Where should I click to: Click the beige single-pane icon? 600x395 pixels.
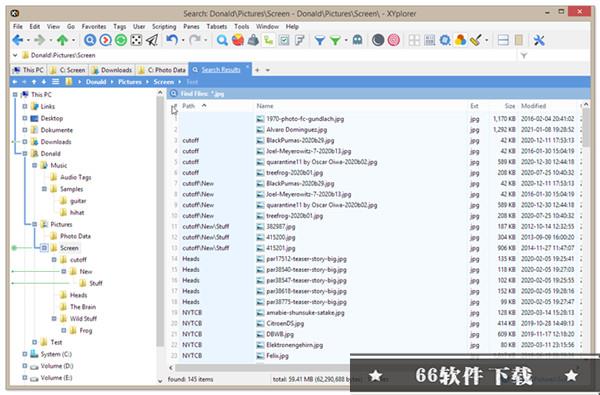519,40
